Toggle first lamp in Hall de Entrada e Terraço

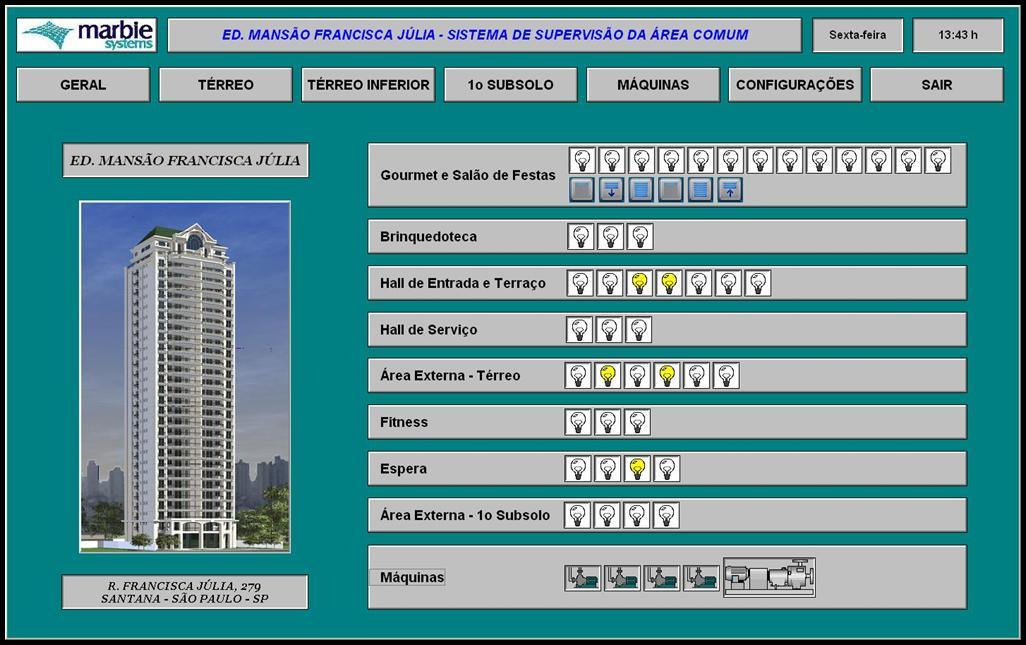580,283
